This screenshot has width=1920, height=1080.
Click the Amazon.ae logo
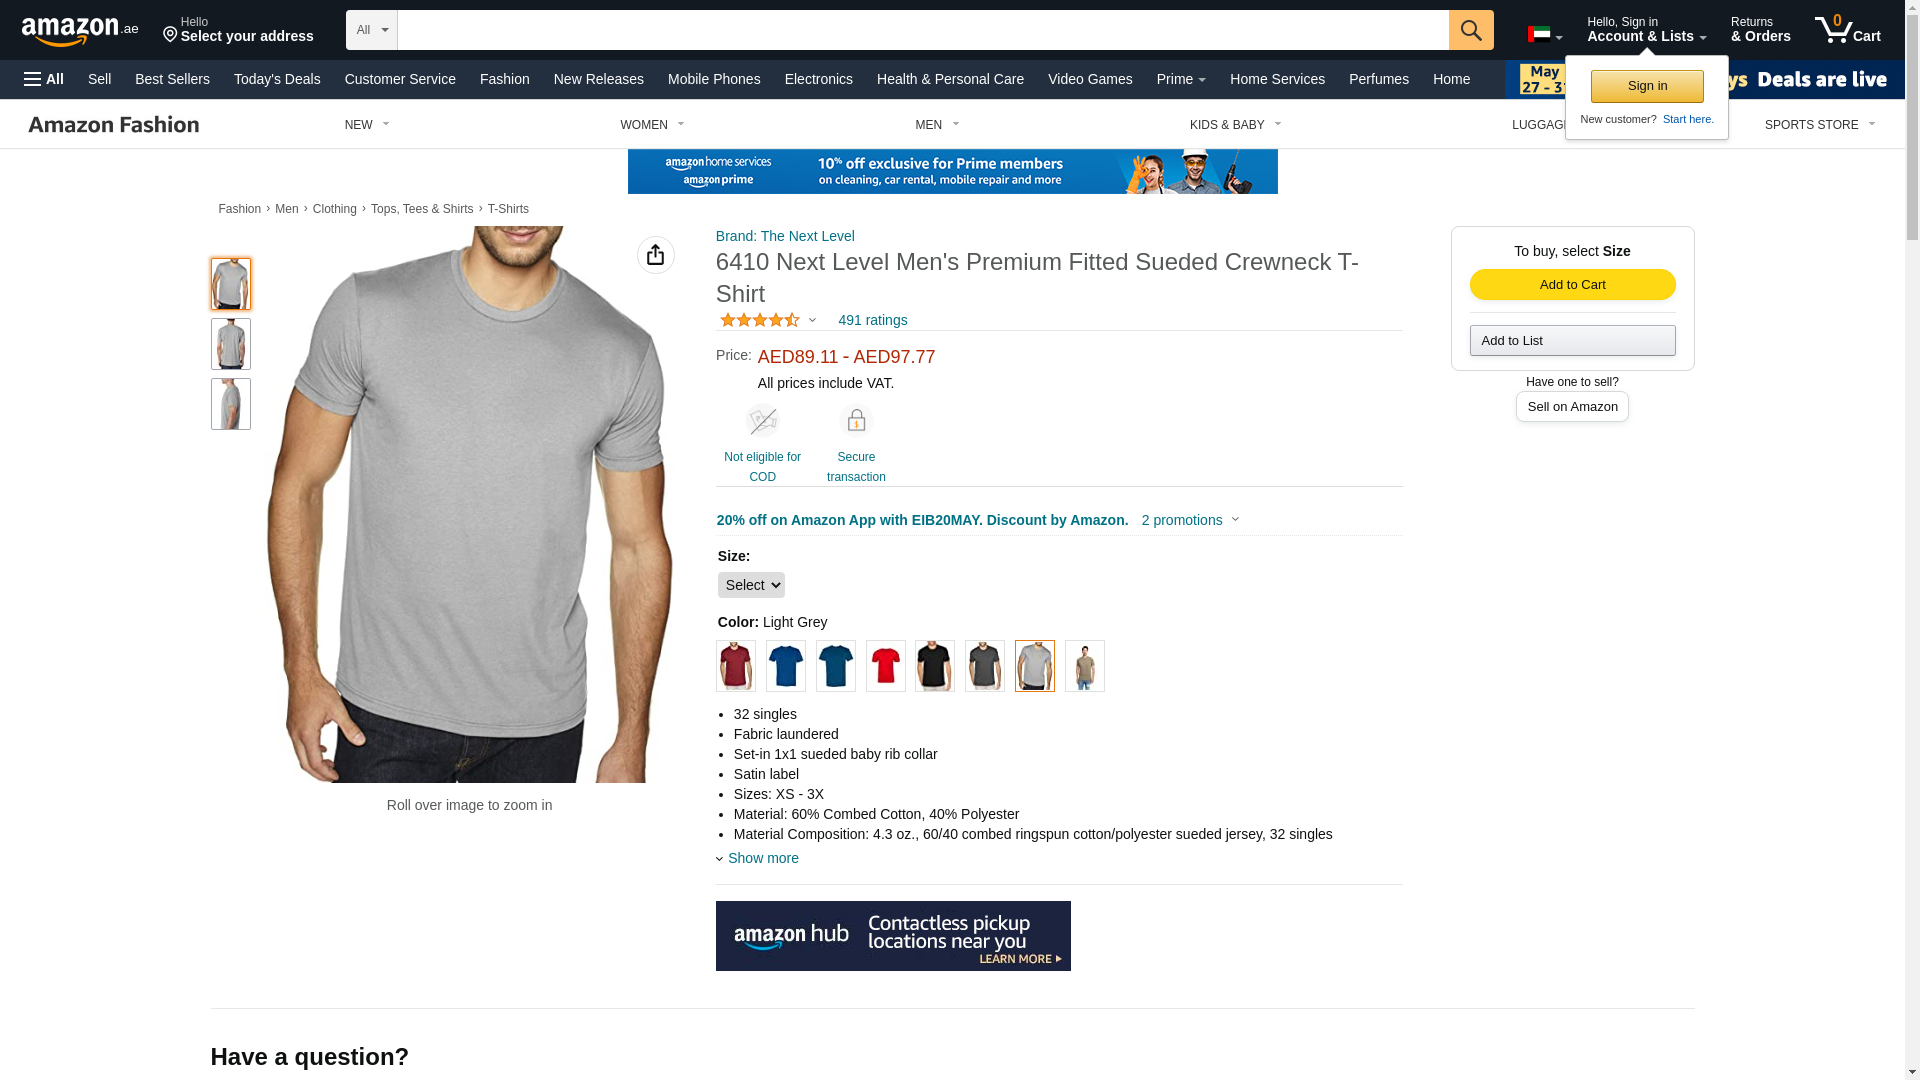point(80,30)
